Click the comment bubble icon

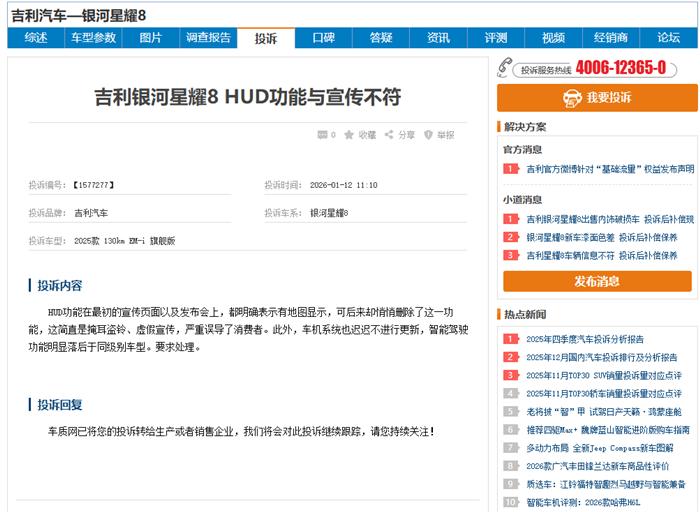coord(322,135)
